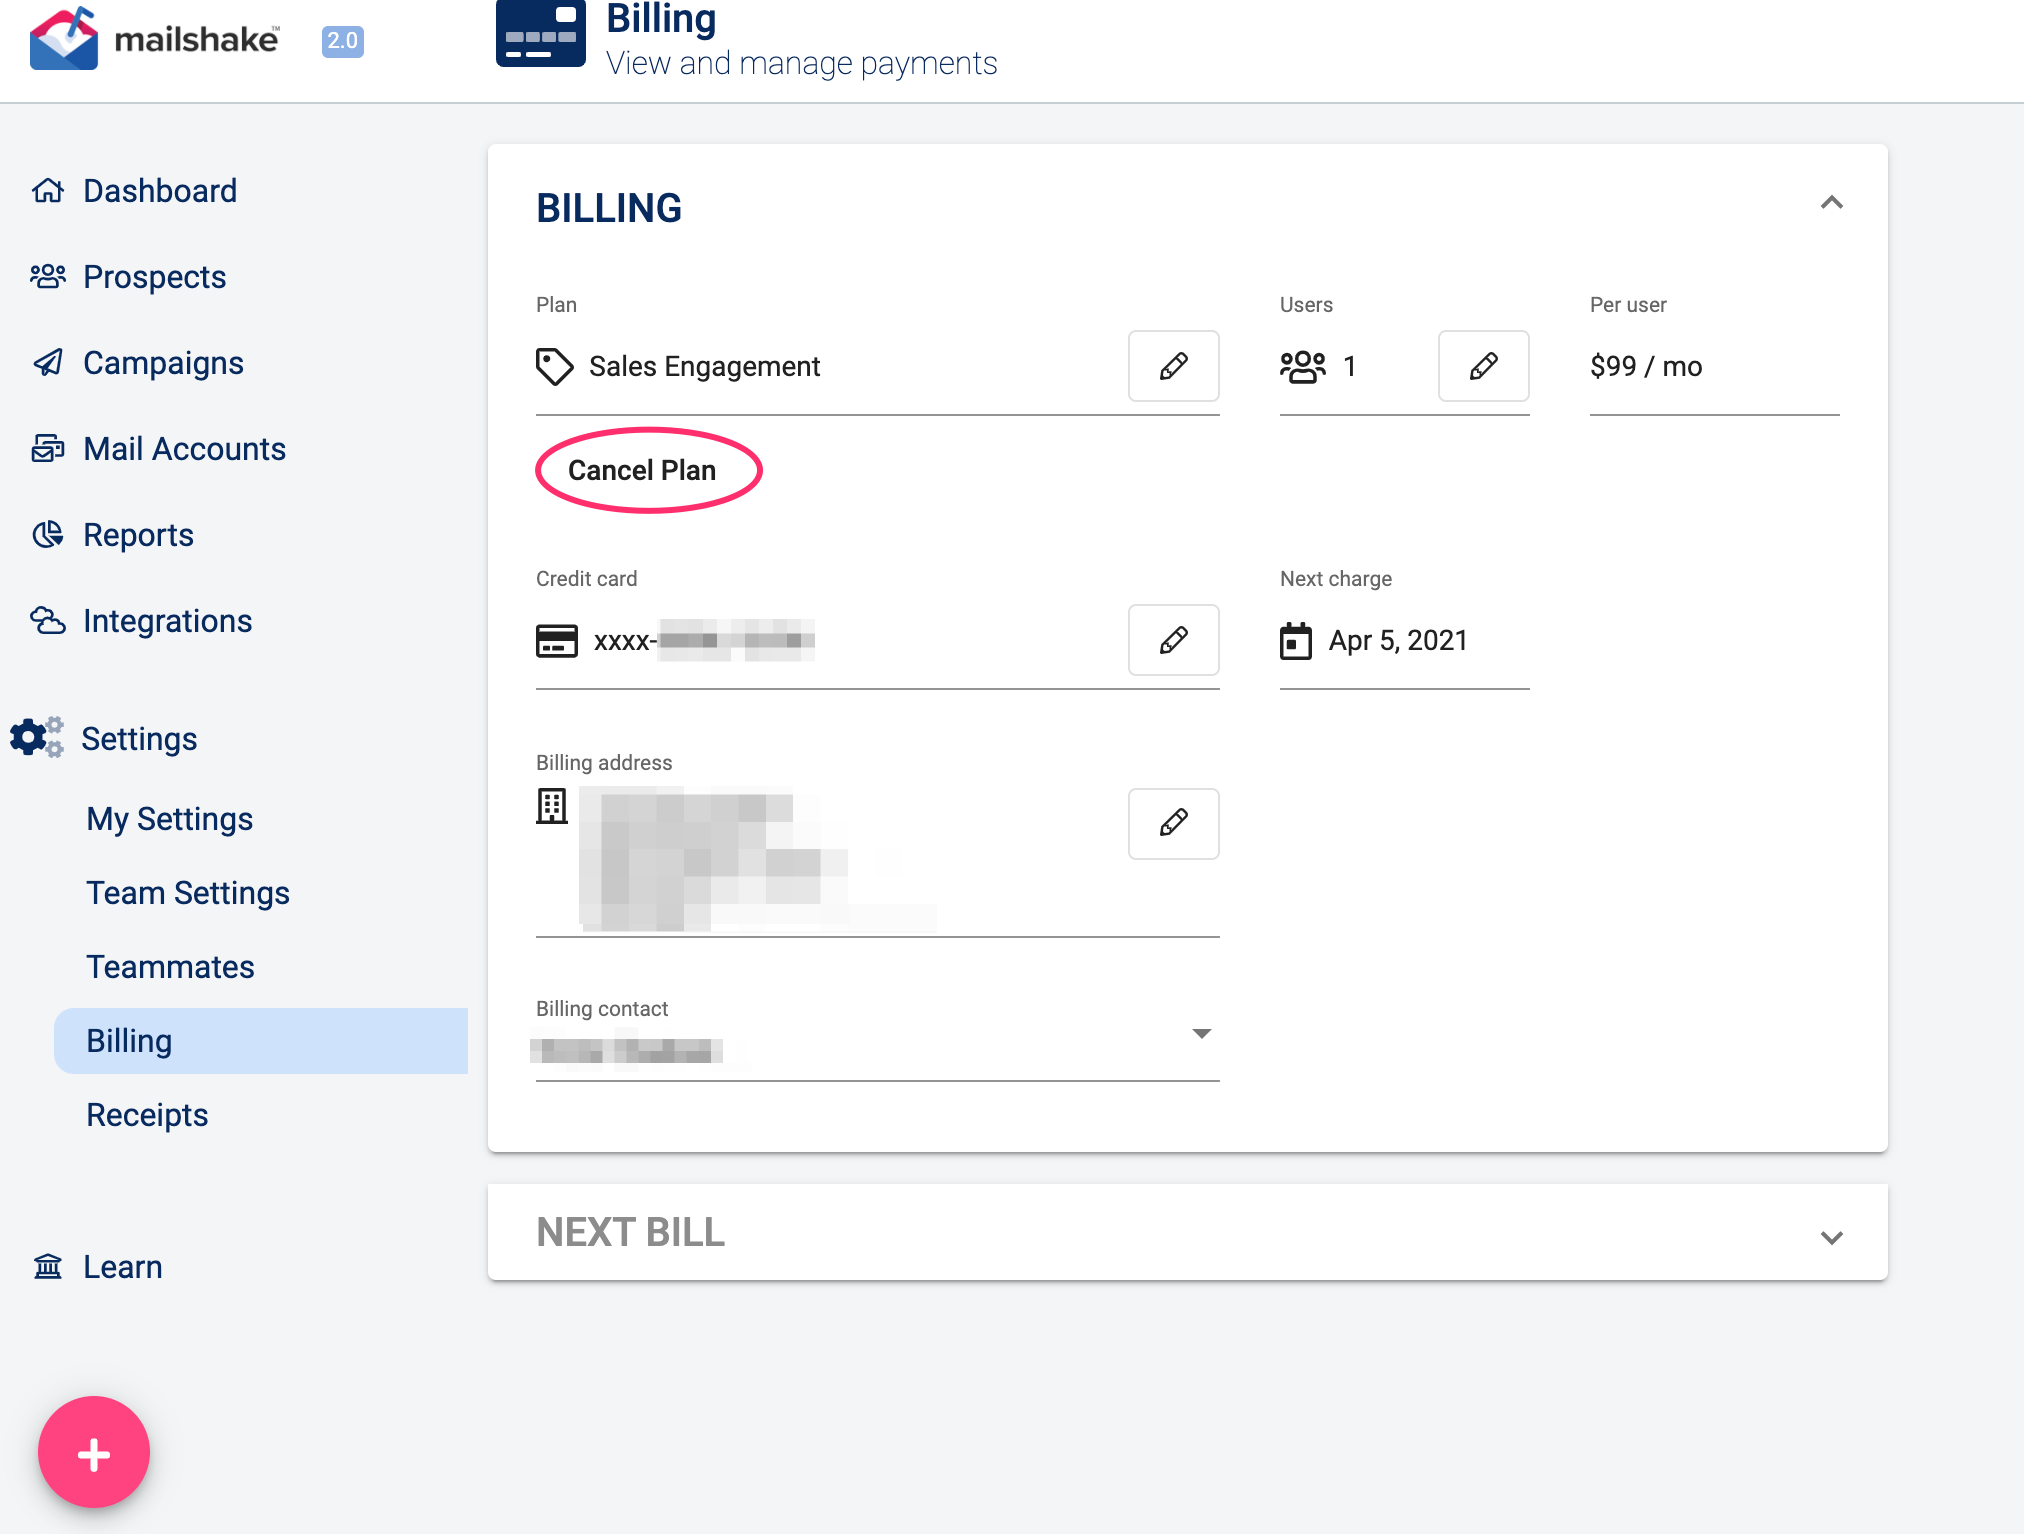Navigate to Mail Accounts
The image size is (2024, 1534).
(185, 448)
